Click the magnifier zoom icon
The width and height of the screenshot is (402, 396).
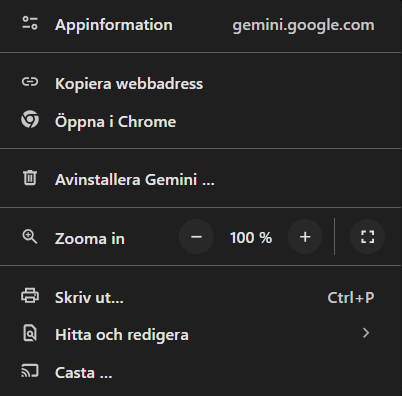click(30, 237)
